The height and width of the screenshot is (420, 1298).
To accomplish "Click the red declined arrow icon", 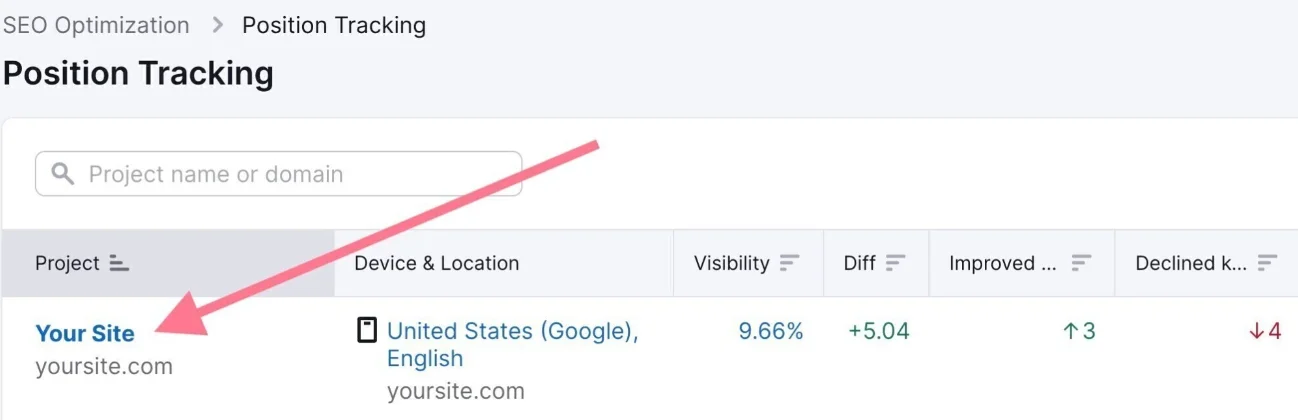I will click(1257, 331).
